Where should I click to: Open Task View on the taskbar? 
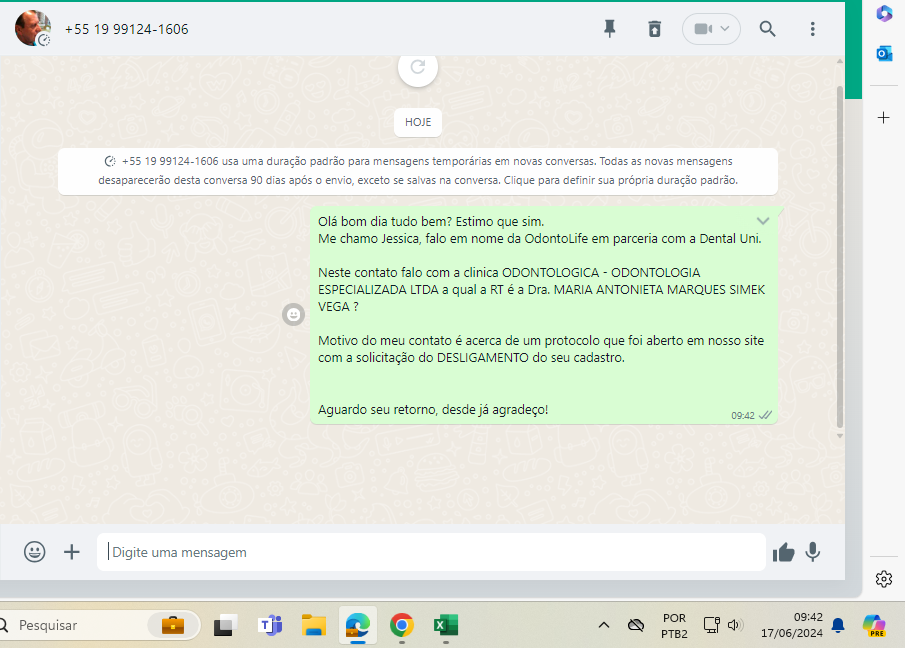(226, 625)
